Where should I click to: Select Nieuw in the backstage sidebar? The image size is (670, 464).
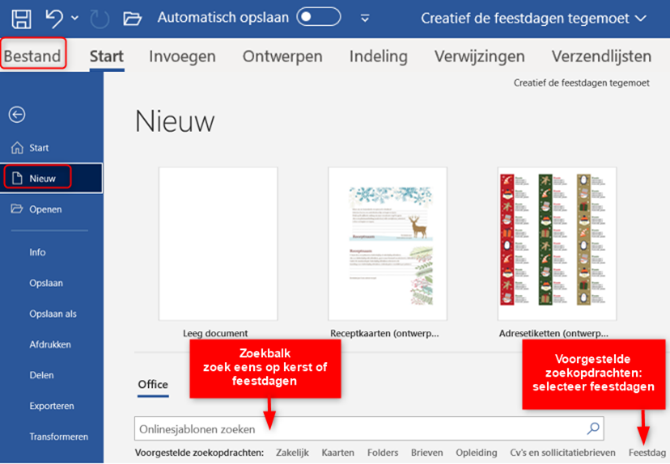[51, 178]
